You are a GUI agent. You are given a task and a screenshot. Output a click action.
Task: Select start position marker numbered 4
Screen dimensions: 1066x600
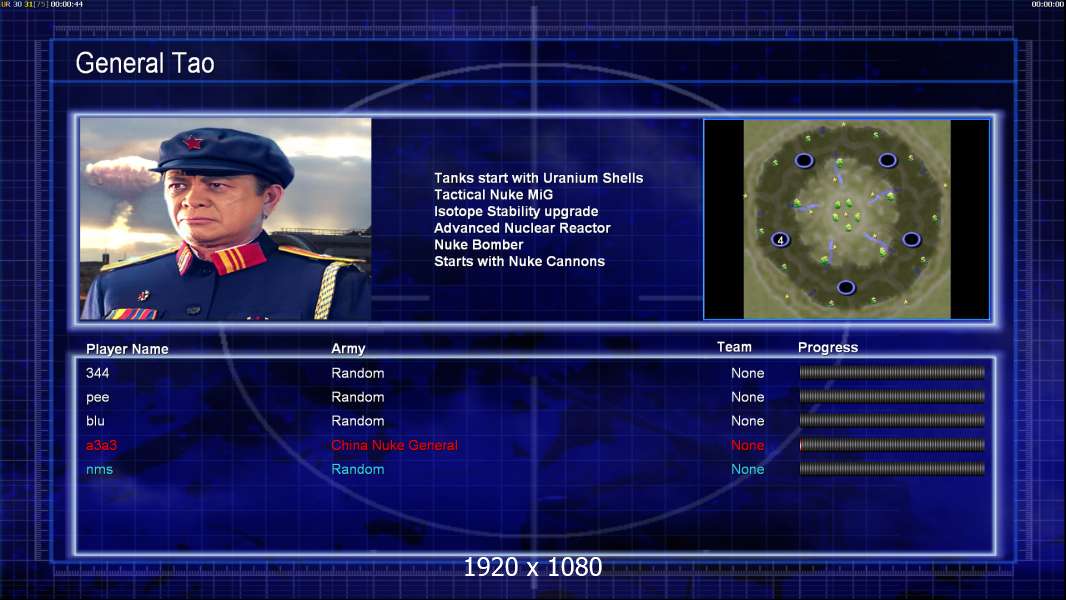pos(780,239)
